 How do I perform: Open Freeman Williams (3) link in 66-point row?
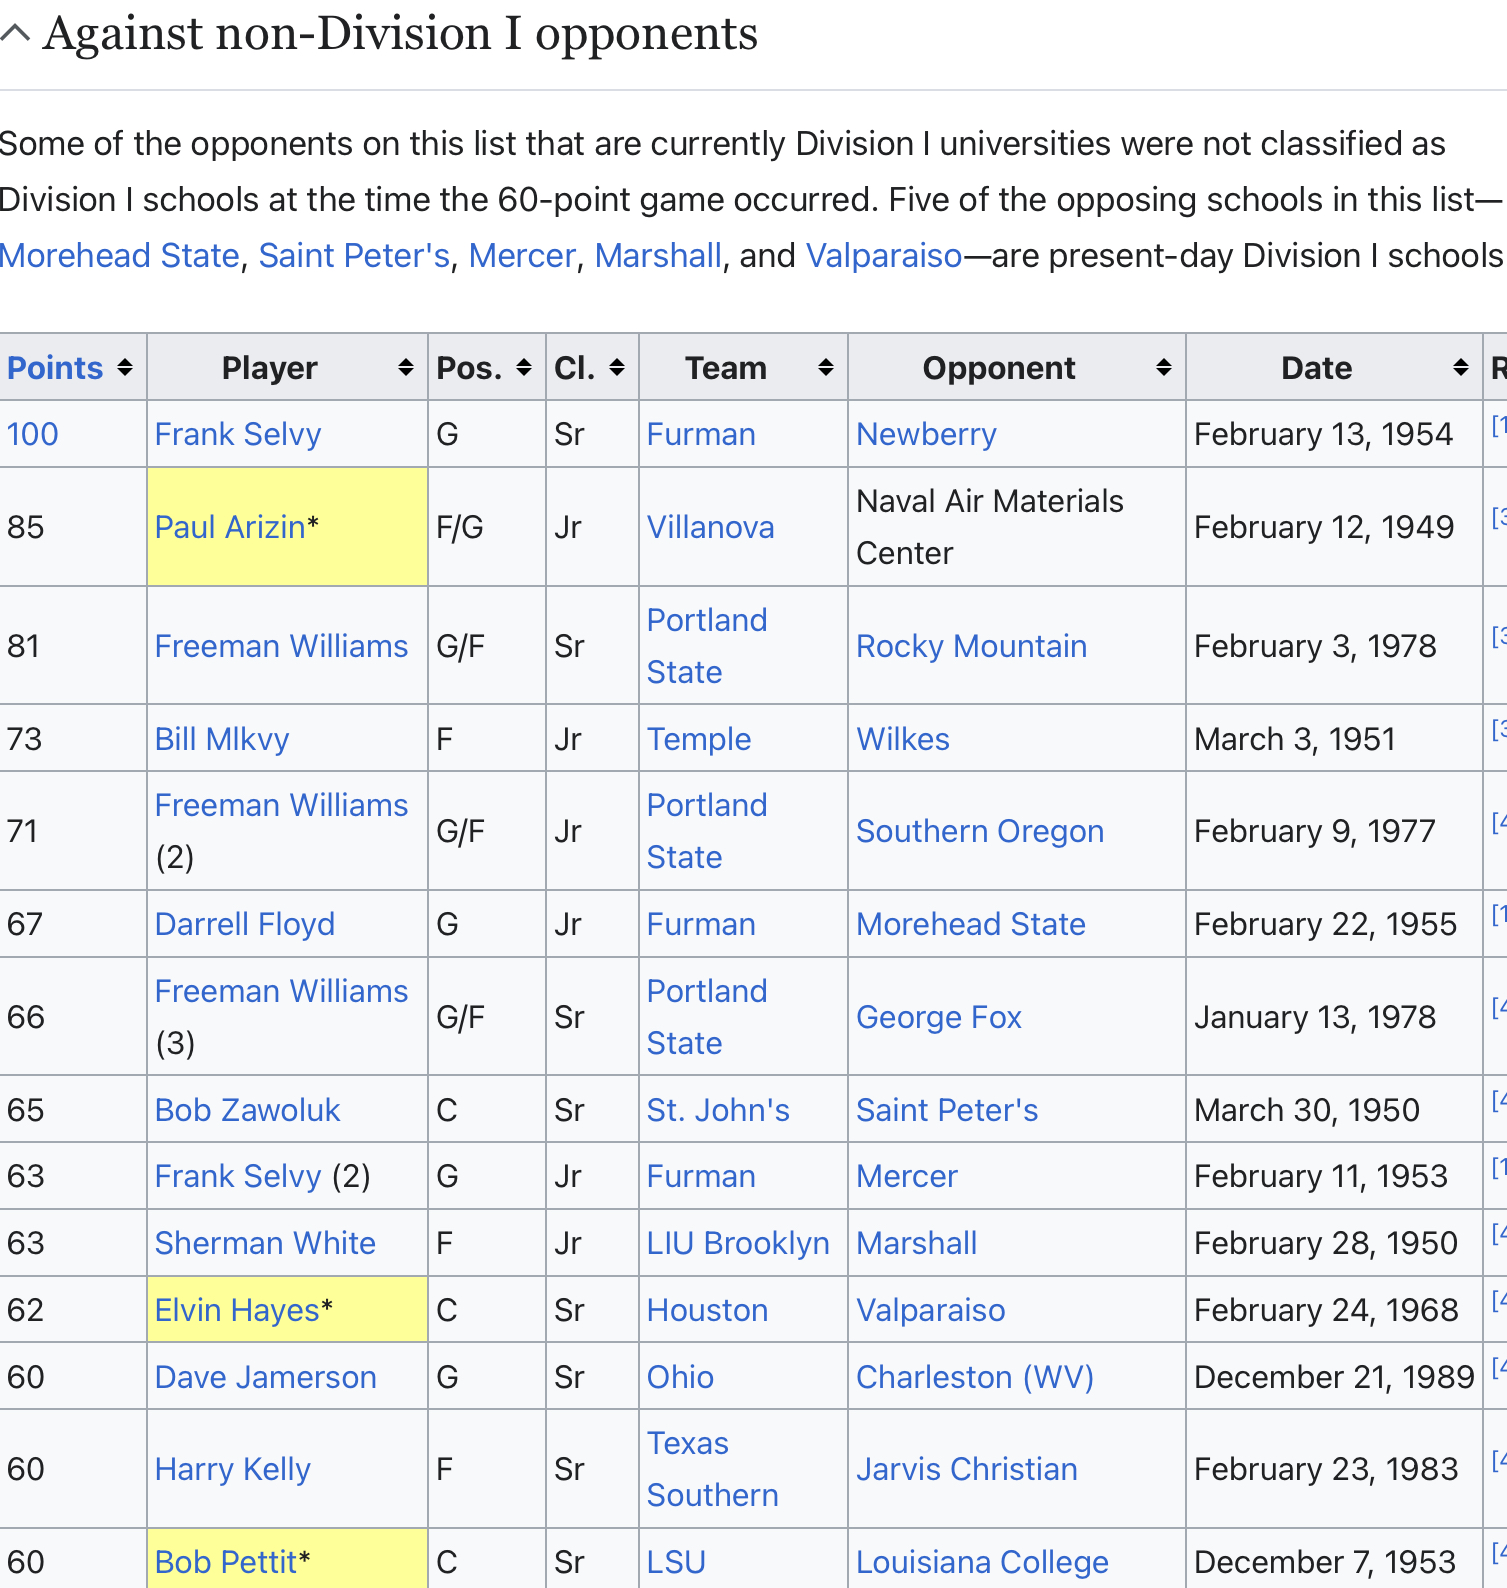(x=282, y=991)
